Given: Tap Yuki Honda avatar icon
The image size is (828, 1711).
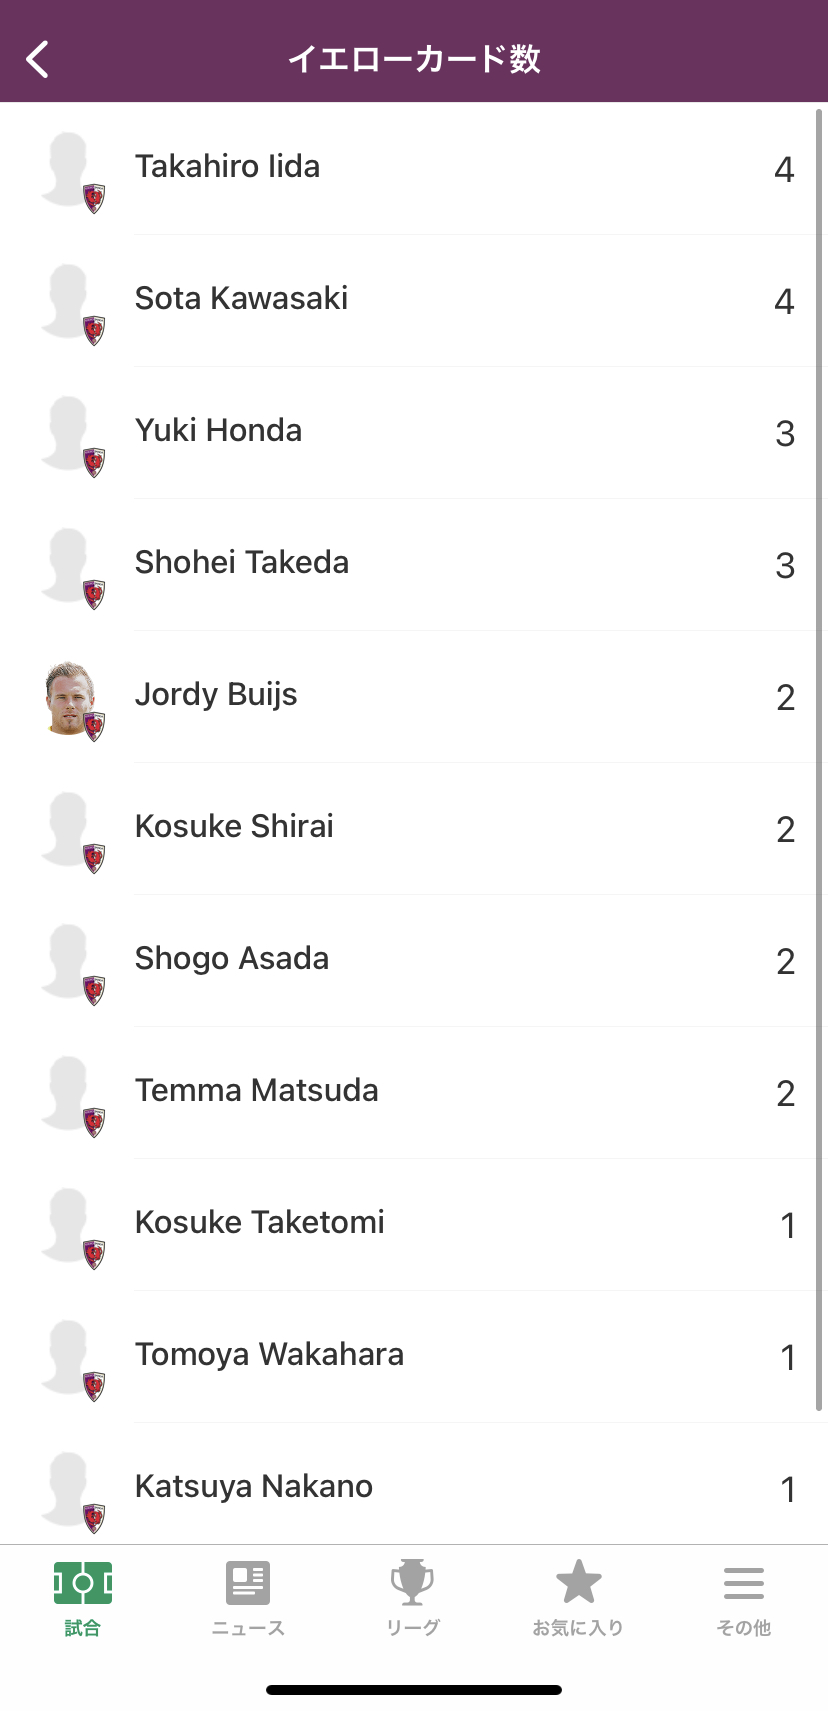Looking at the screenshot, I should point(70,434).
